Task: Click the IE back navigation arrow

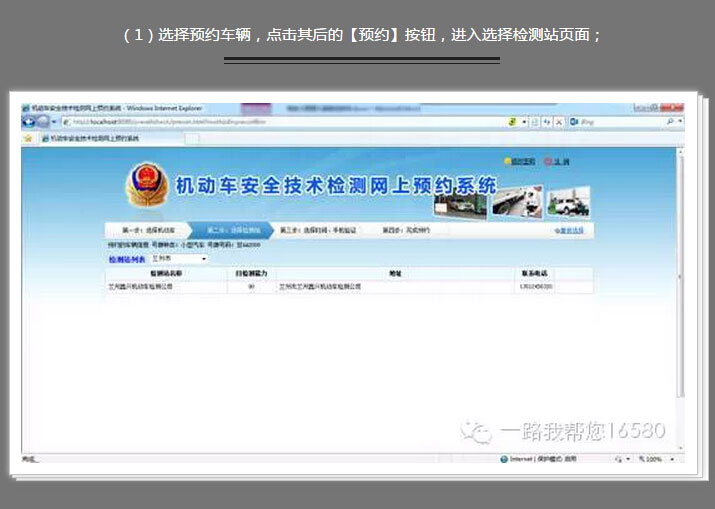Action: click(29, 122)
